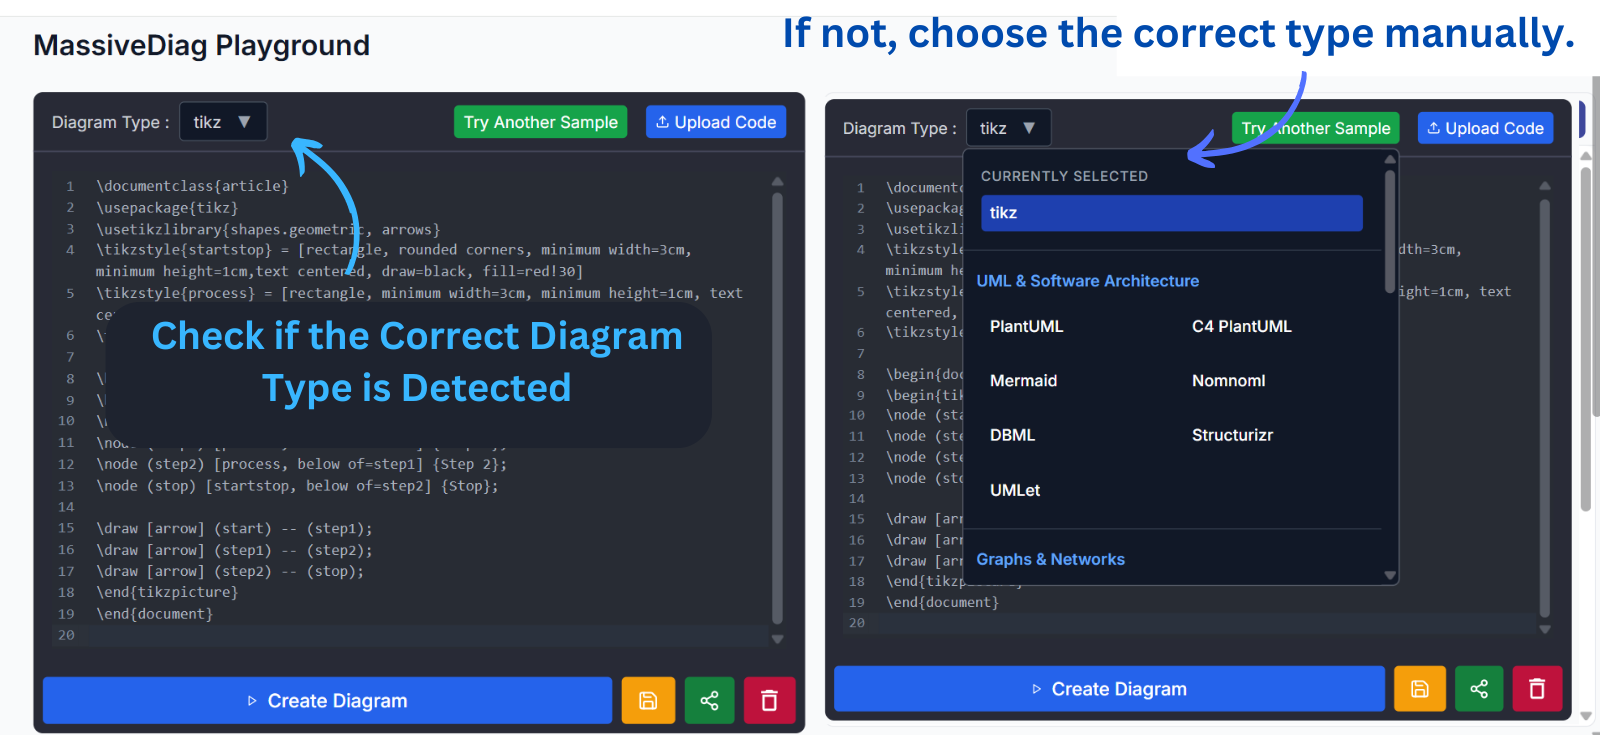Image resolution: width=1600 pixels, height=750 pixels.
Task: Click the MassiveDiag Playground title
Action: [201, 46]
